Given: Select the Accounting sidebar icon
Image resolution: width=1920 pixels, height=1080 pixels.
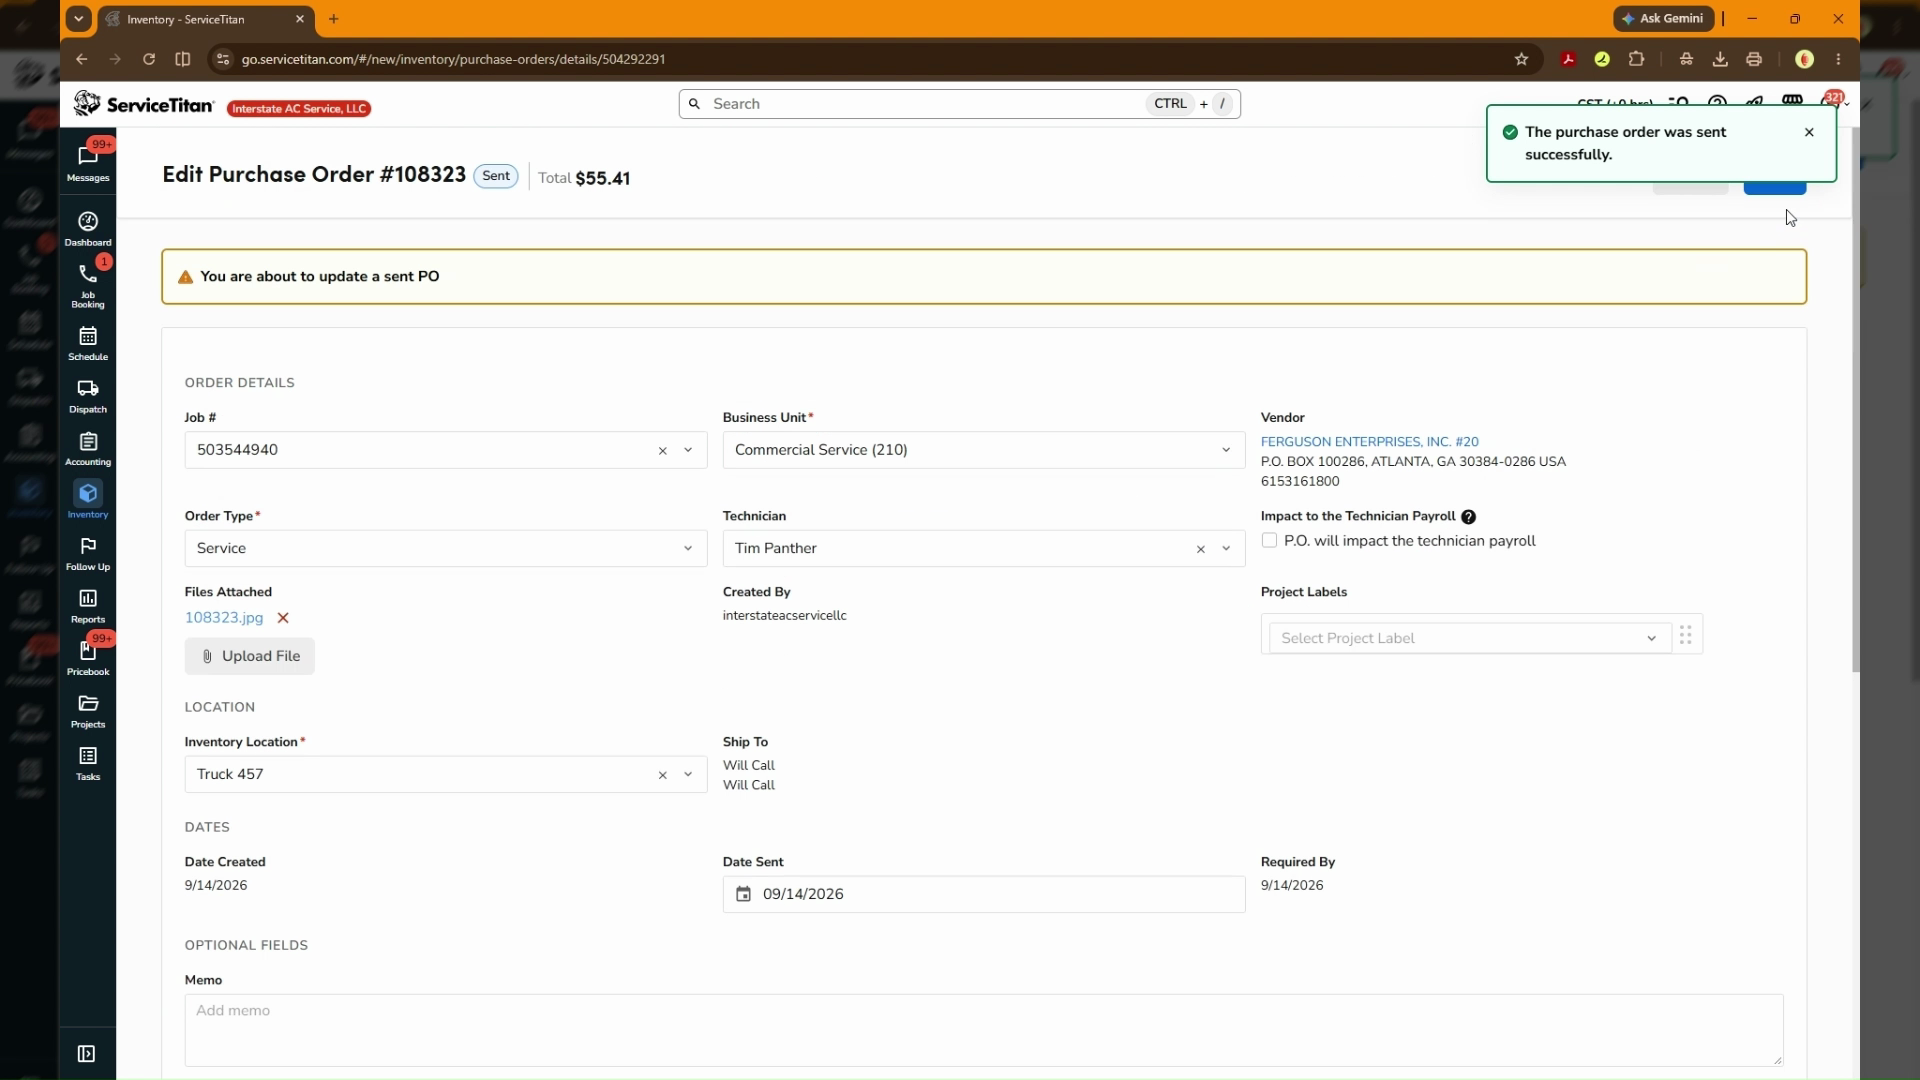Looking at the screenshot, I should (x=88, y=449).
